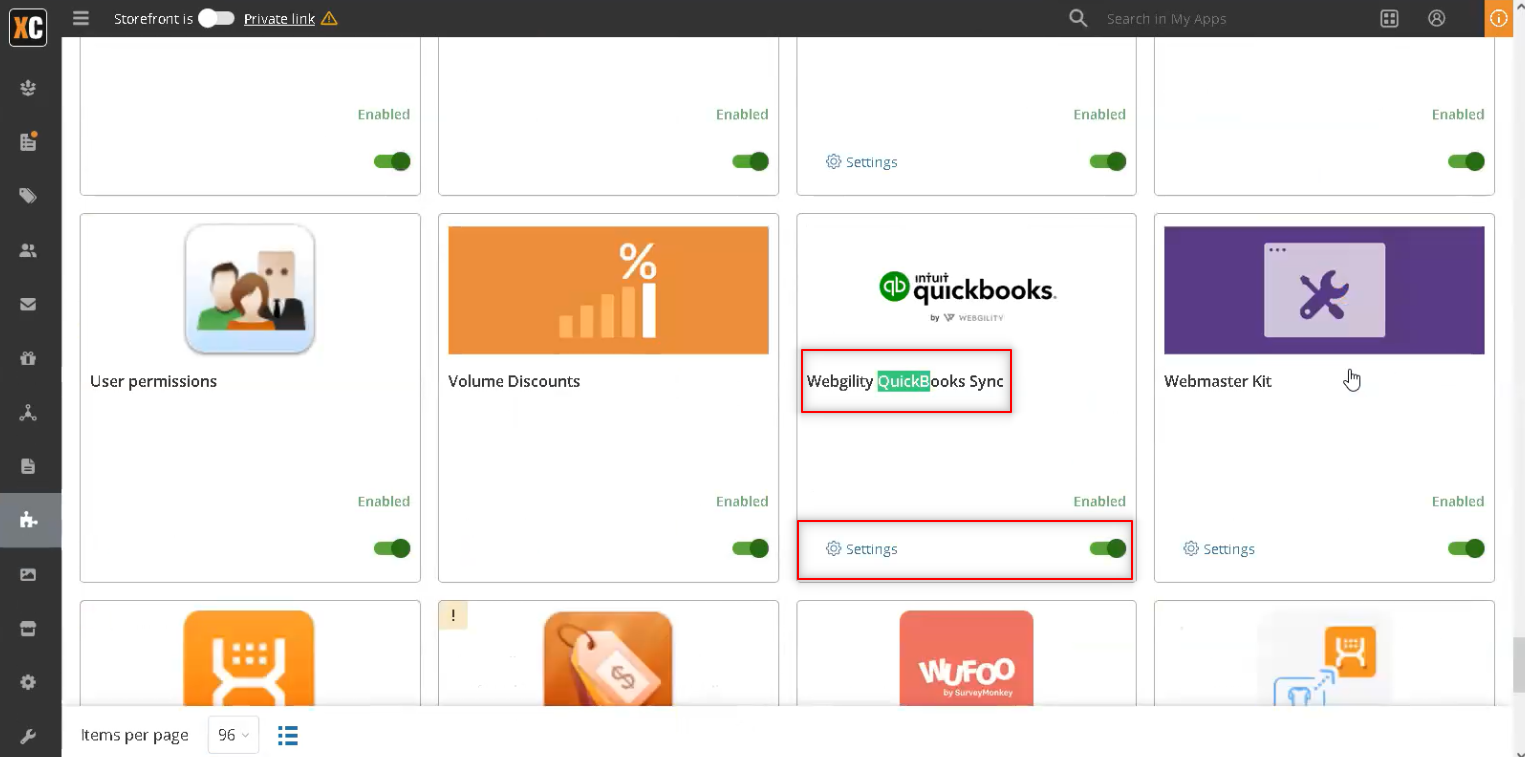Image resolution: width=1525 pixels, height=757 pixels.
Task: Disable the Webgility QuickBooks Sync toggle
Action: coord(1108,548)
